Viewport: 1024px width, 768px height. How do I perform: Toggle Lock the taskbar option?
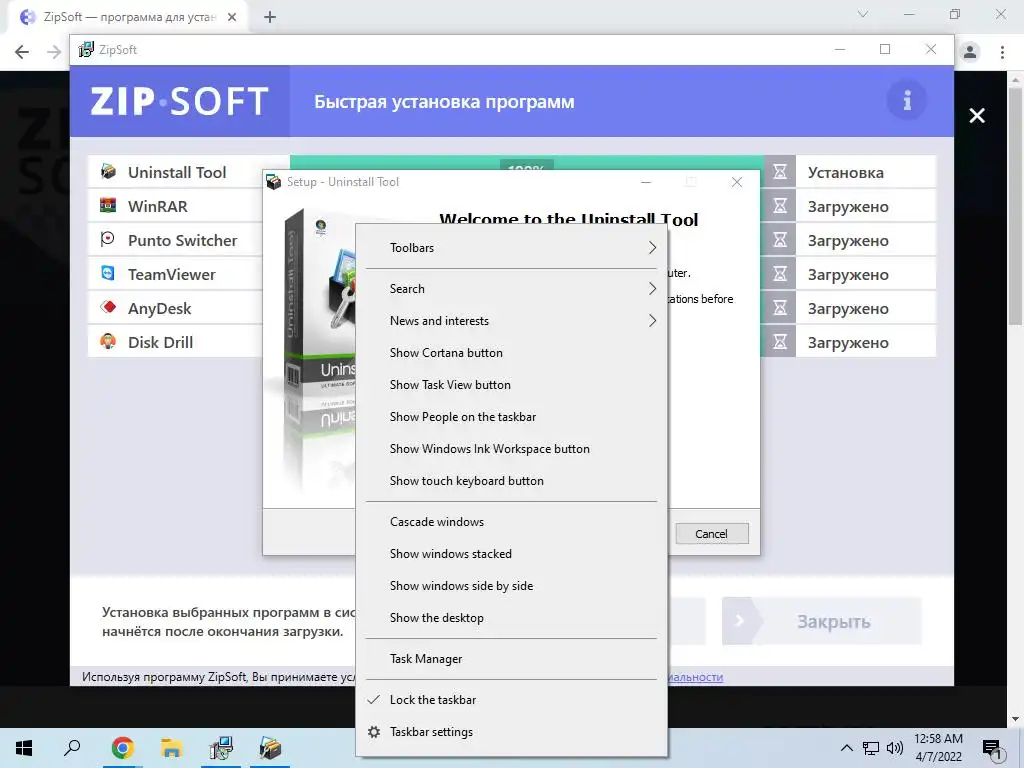click(x=511, y=699)
